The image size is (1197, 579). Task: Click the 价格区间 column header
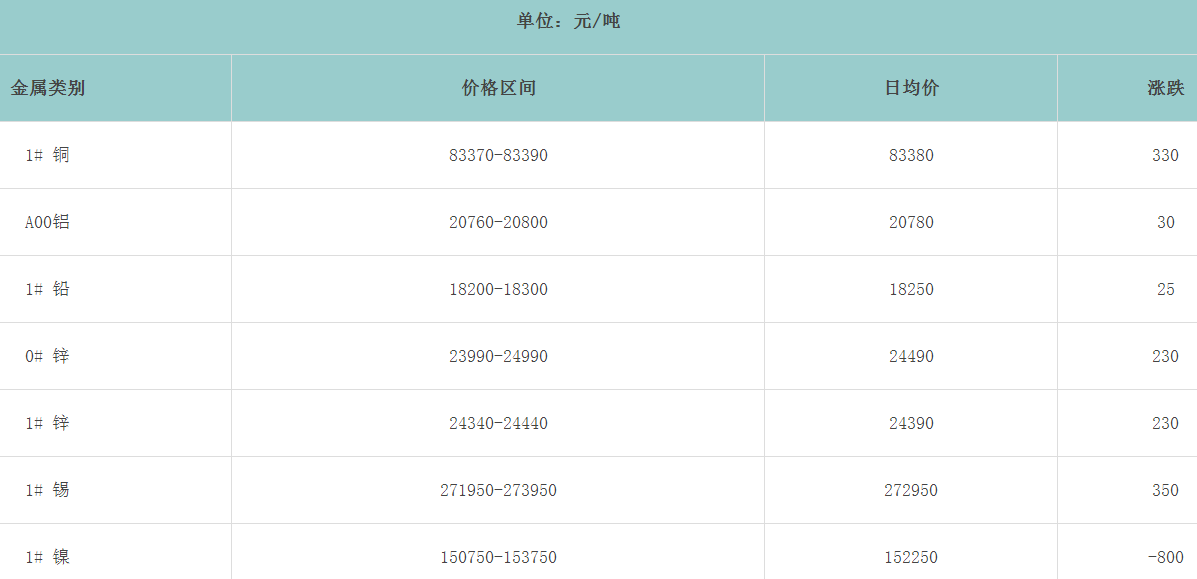[498, 88]
